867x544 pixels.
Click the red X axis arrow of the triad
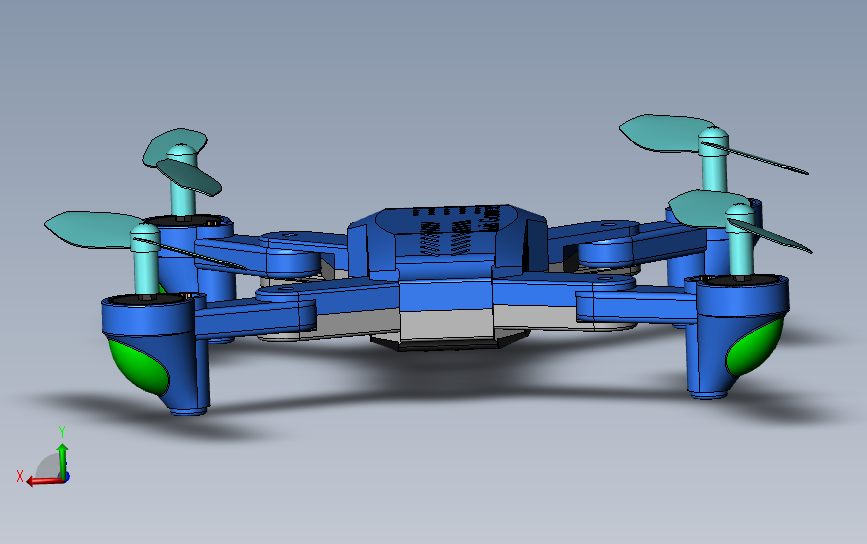tap(43, 480)
